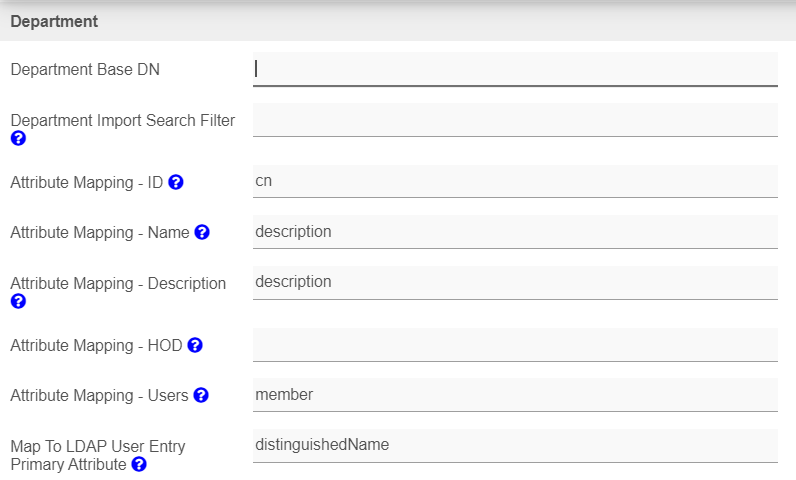
Task: Click the 'Department Base DN' label text
Action: click(x=85, y=69)
